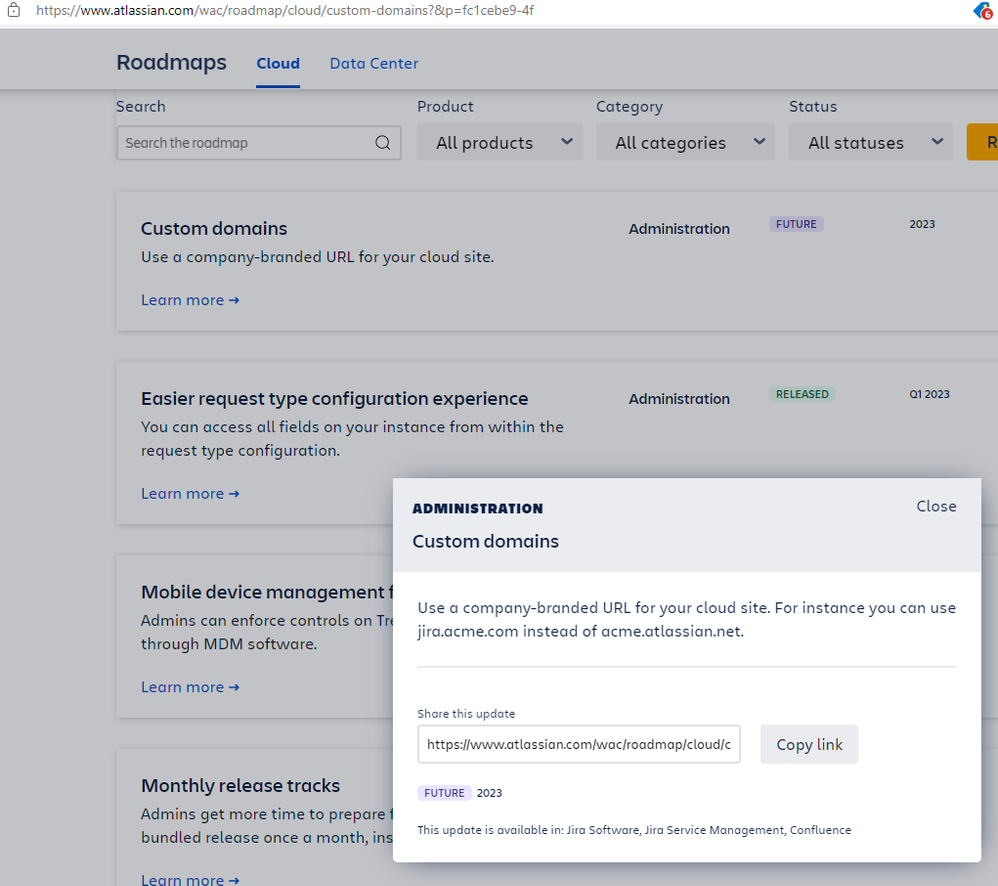998x886 pixels.
Task: Click the FUTURE badge on Custom domains card
Action: (x=796, y=224)
